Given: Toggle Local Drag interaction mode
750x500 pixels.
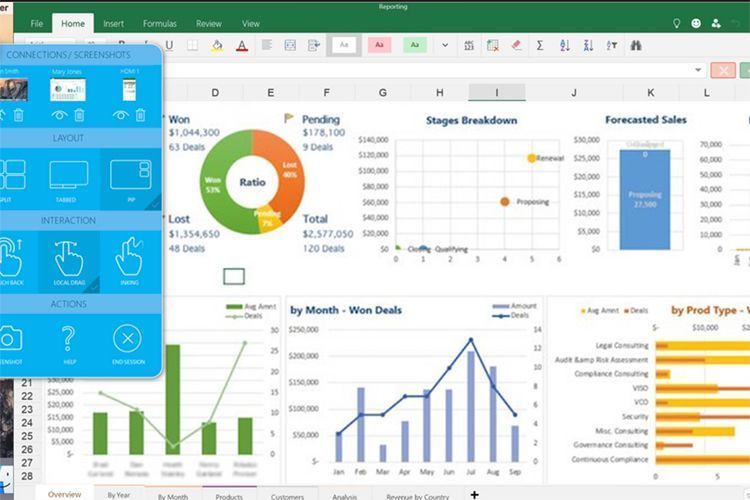Looking at the screenshot, I should 69,262.
